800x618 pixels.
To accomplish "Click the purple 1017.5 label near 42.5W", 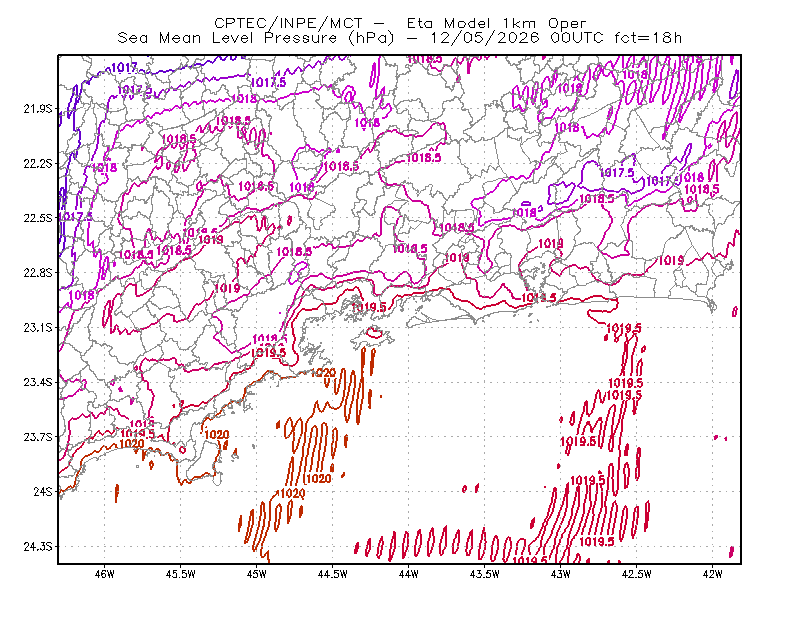I will (x=617, y=172).
